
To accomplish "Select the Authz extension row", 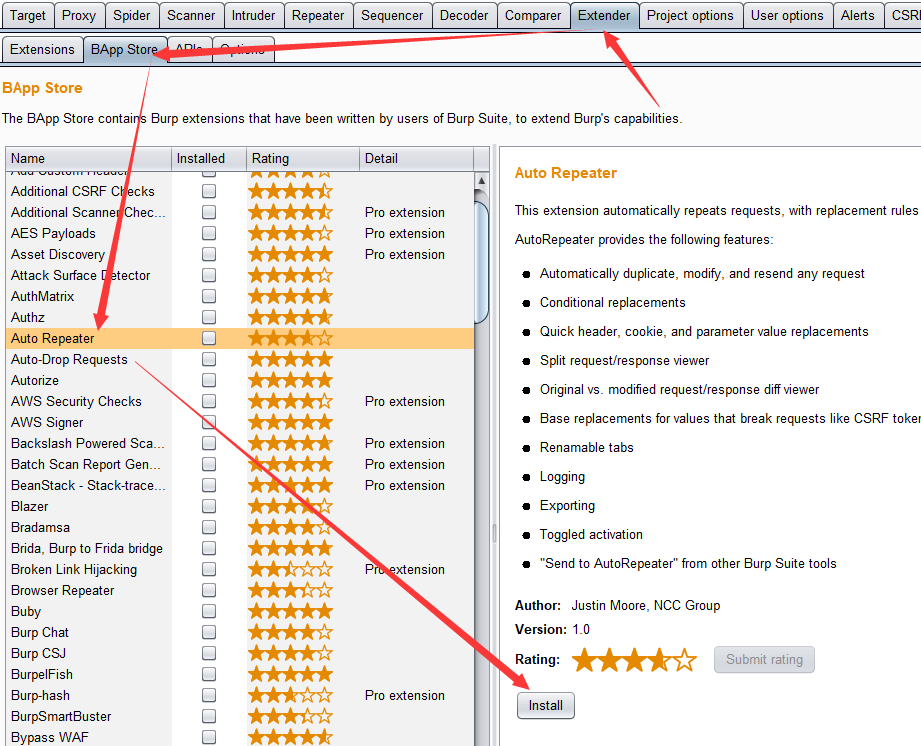I will pyautogui.click(x=240, y=317).
